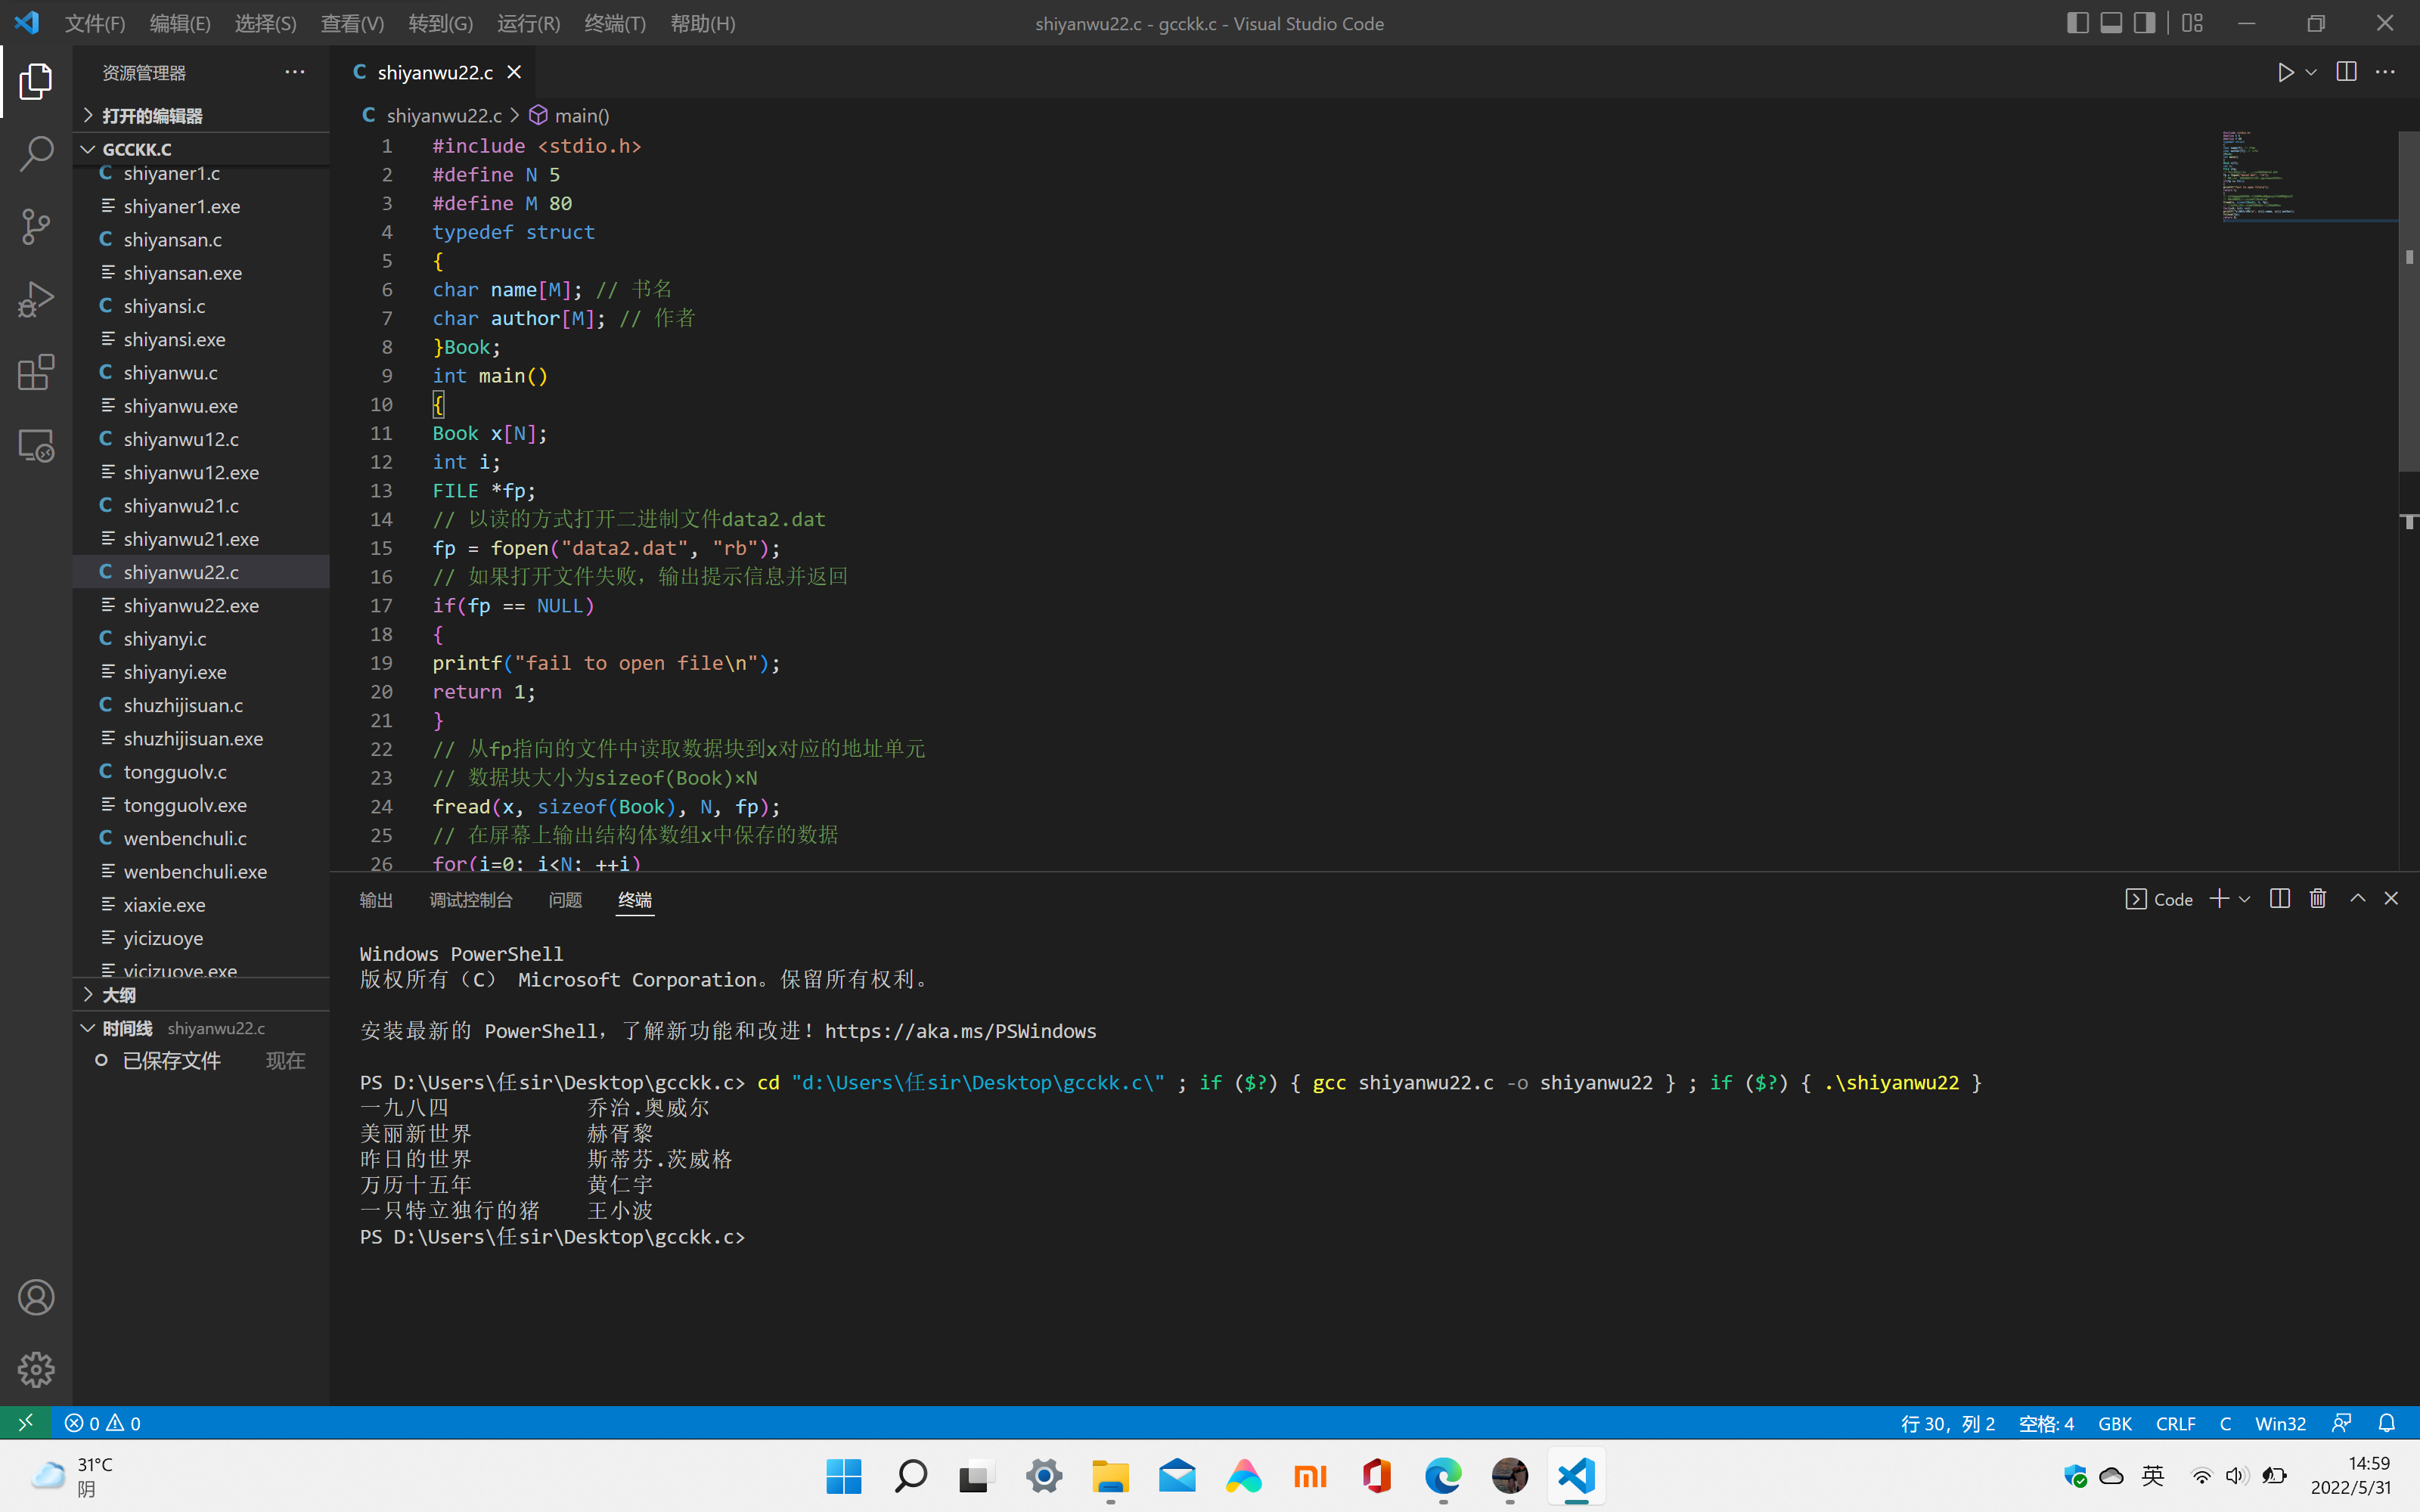
Task: Open Explorer views and more actions
Action: pos(295,72)
